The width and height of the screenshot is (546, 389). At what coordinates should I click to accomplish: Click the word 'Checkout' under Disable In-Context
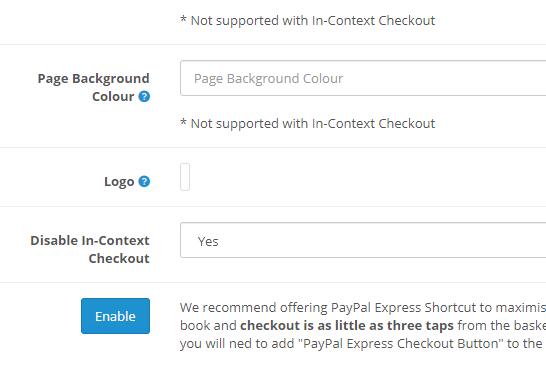[x=119, y=258]
